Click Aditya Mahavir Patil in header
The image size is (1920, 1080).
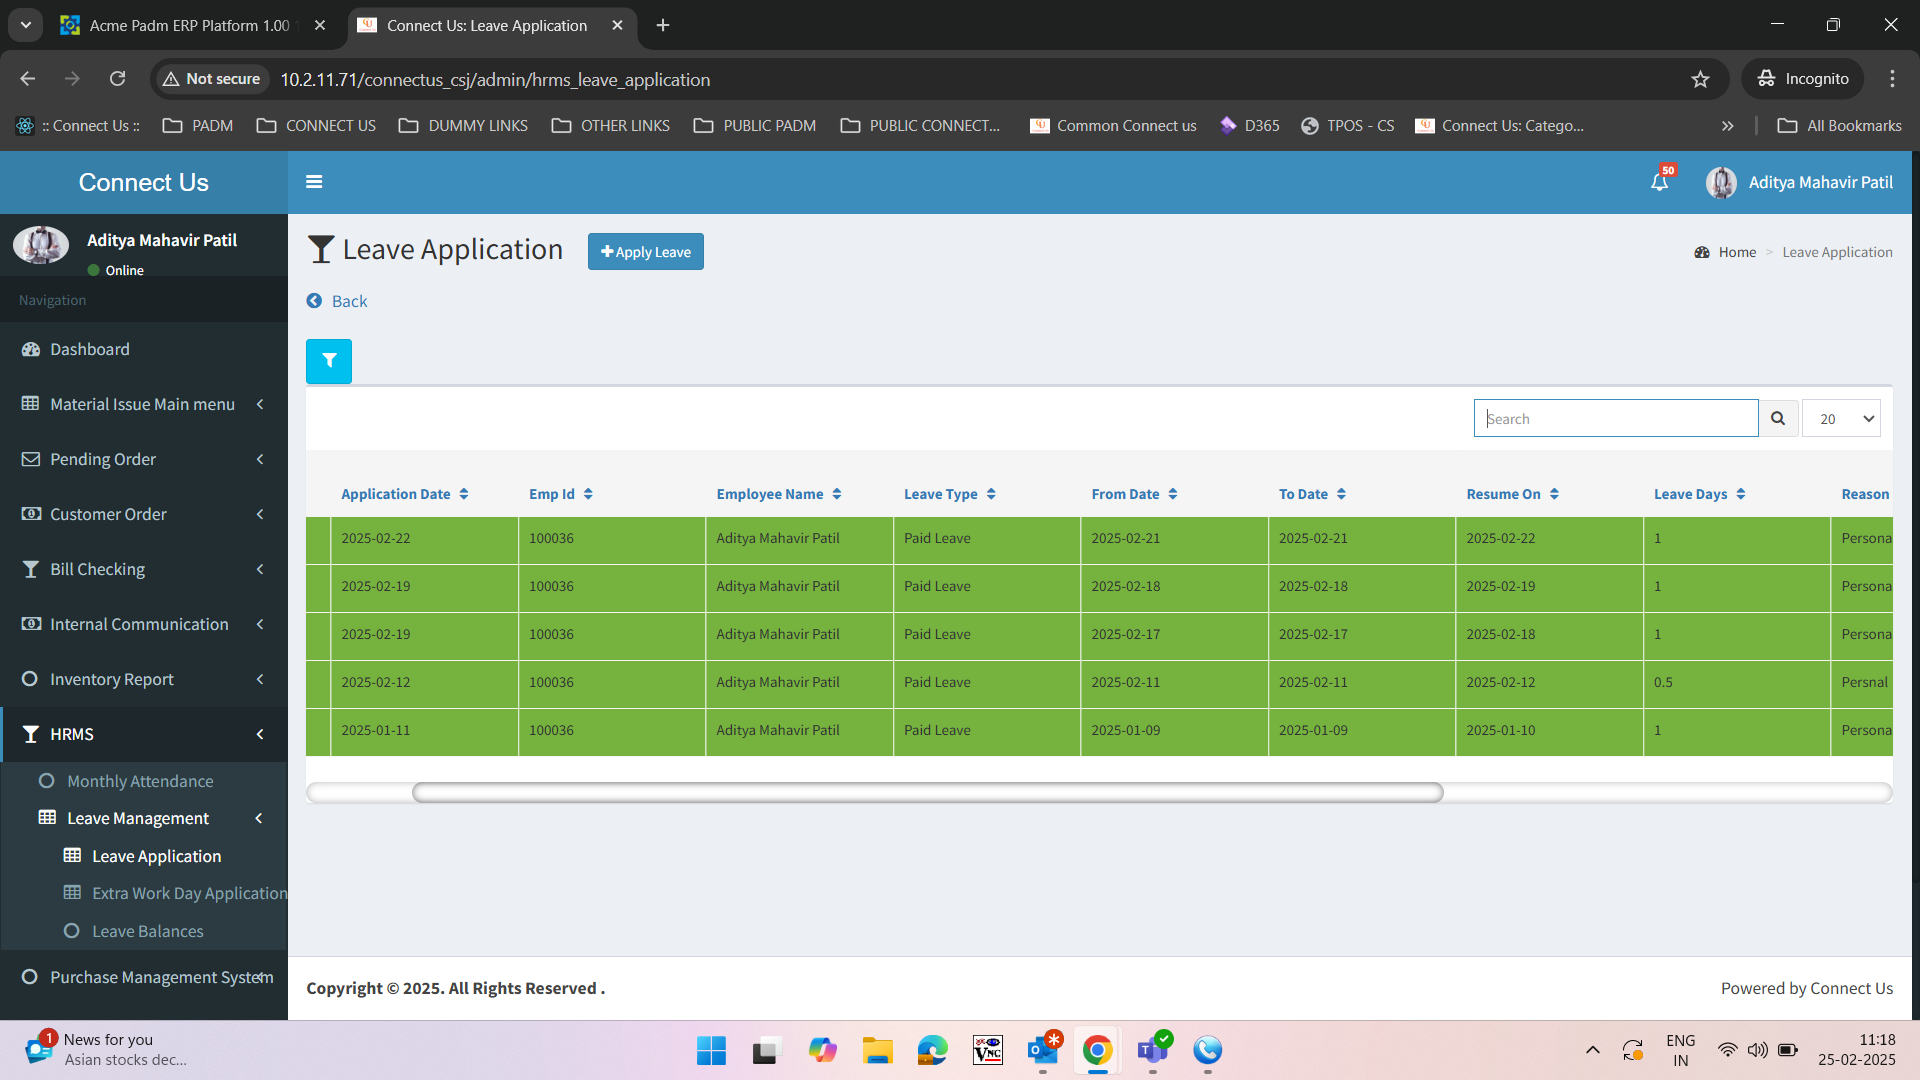[x=1820, y=182]
